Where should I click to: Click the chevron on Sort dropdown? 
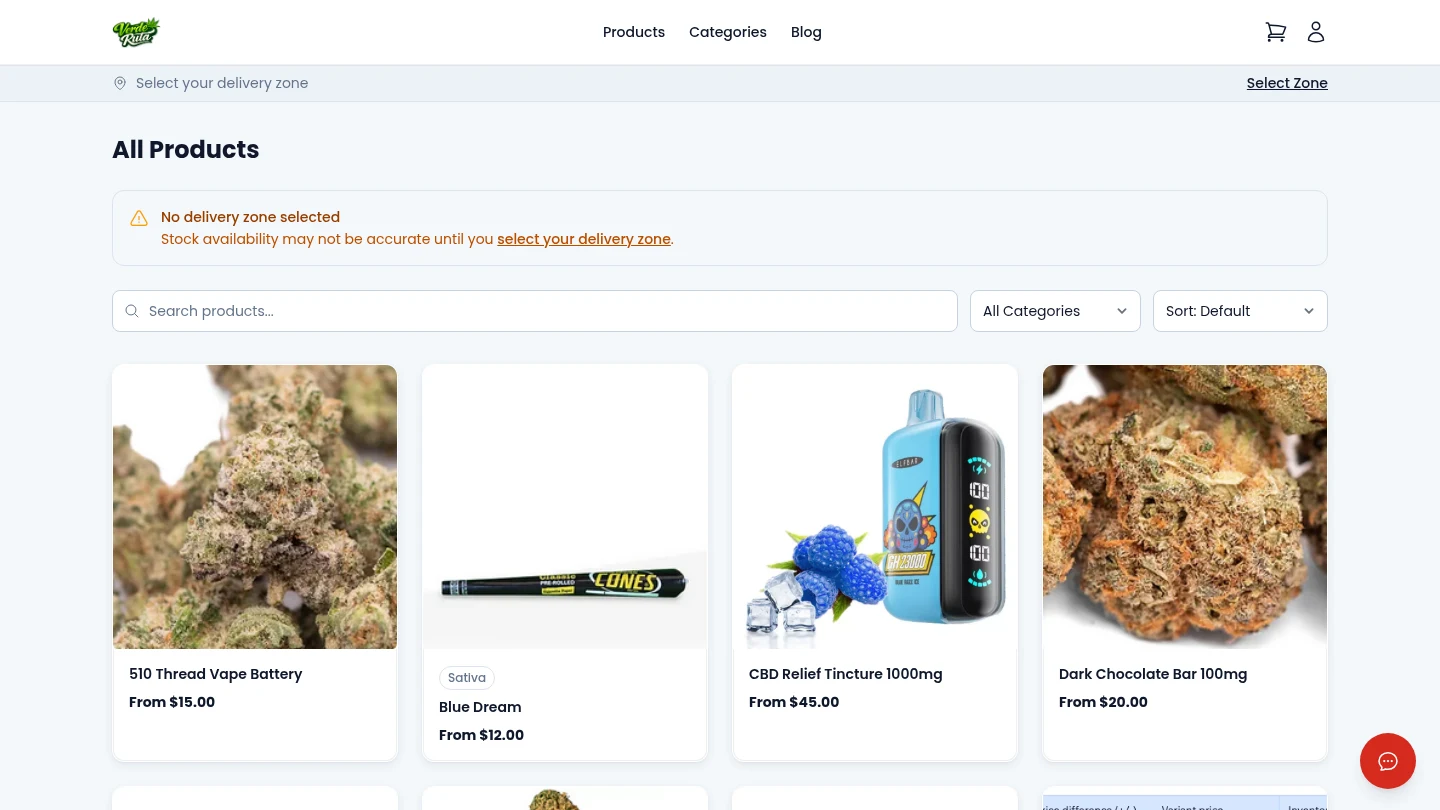(x=1309, y=311)
